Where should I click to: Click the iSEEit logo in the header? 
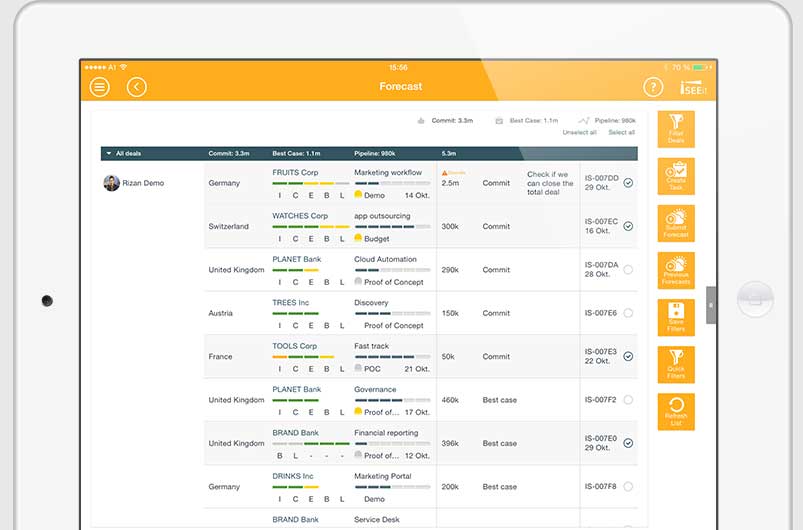(x=693, y=88)
